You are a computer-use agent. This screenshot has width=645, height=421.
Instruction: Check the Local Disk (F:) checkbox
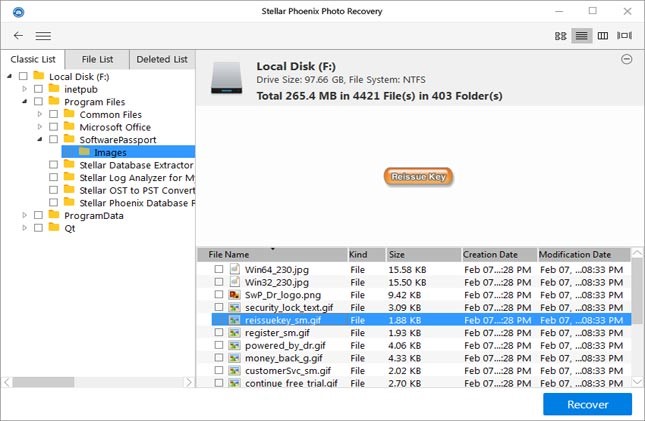[x=23, y=76]
